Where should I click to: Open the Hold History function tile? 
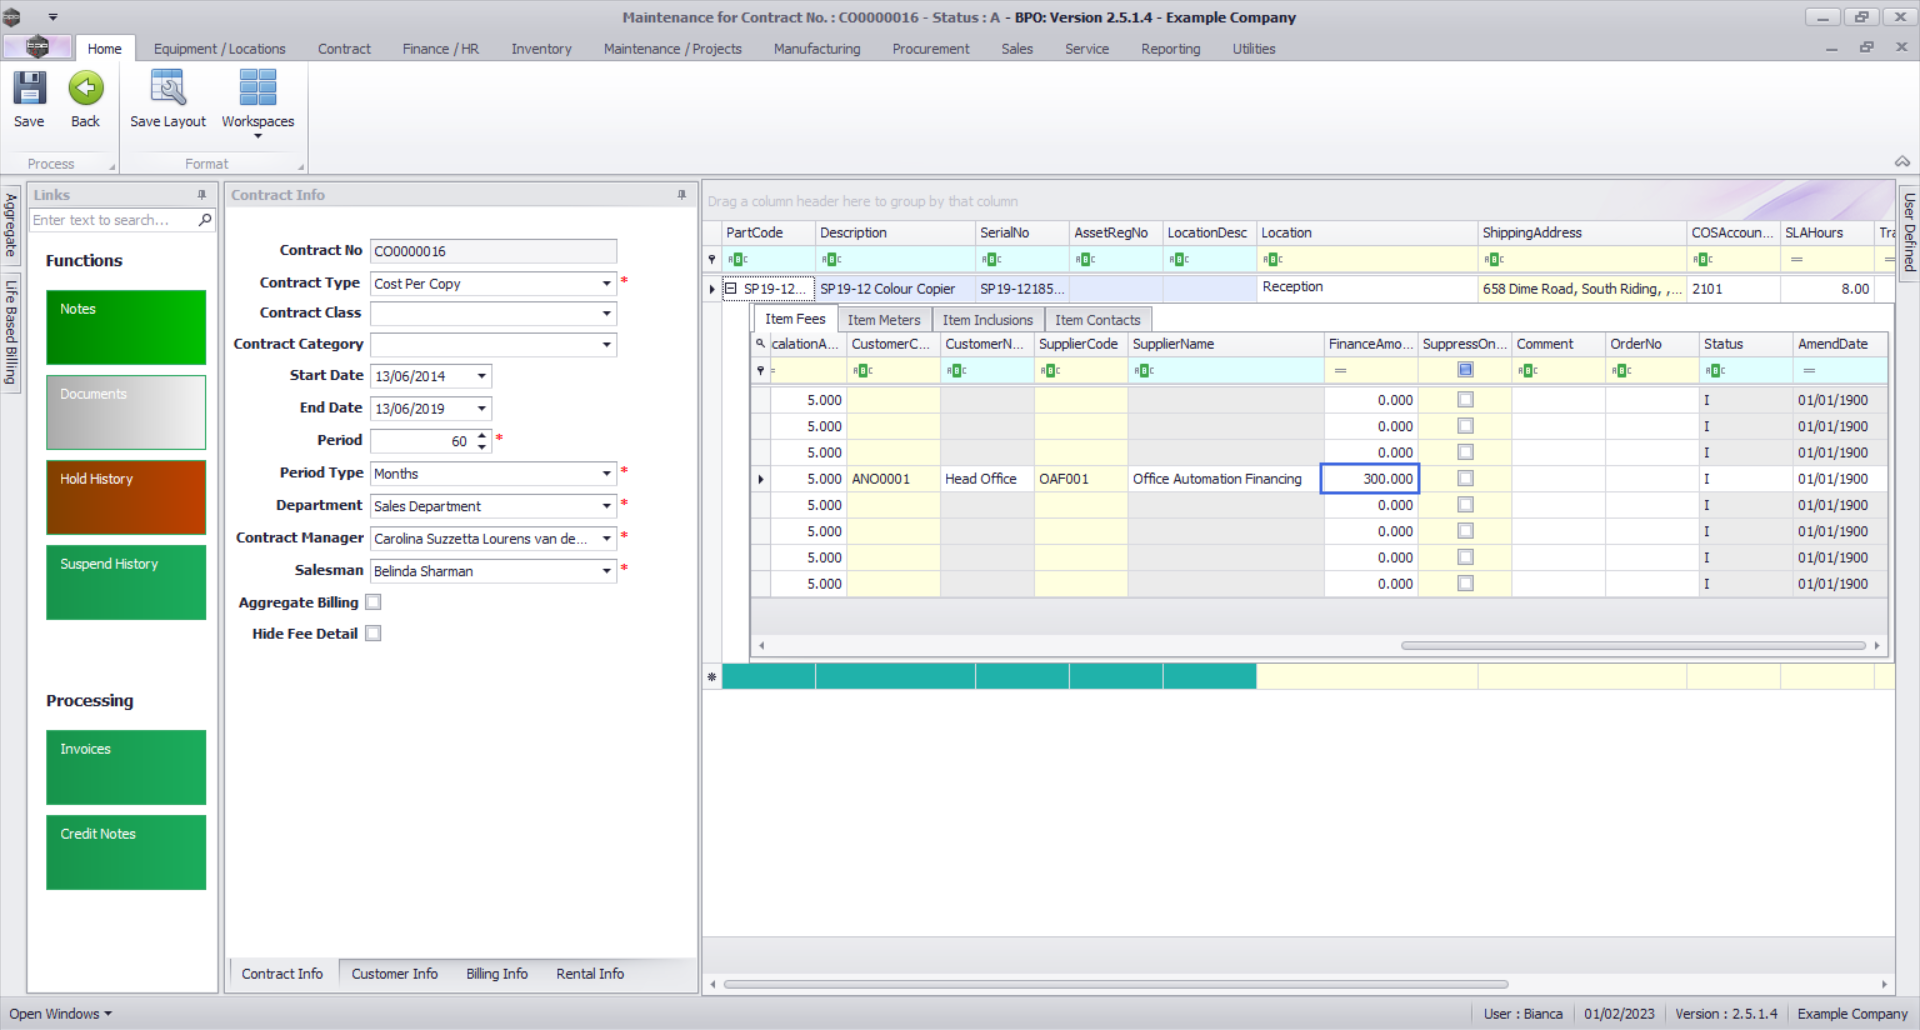(126, 497)
